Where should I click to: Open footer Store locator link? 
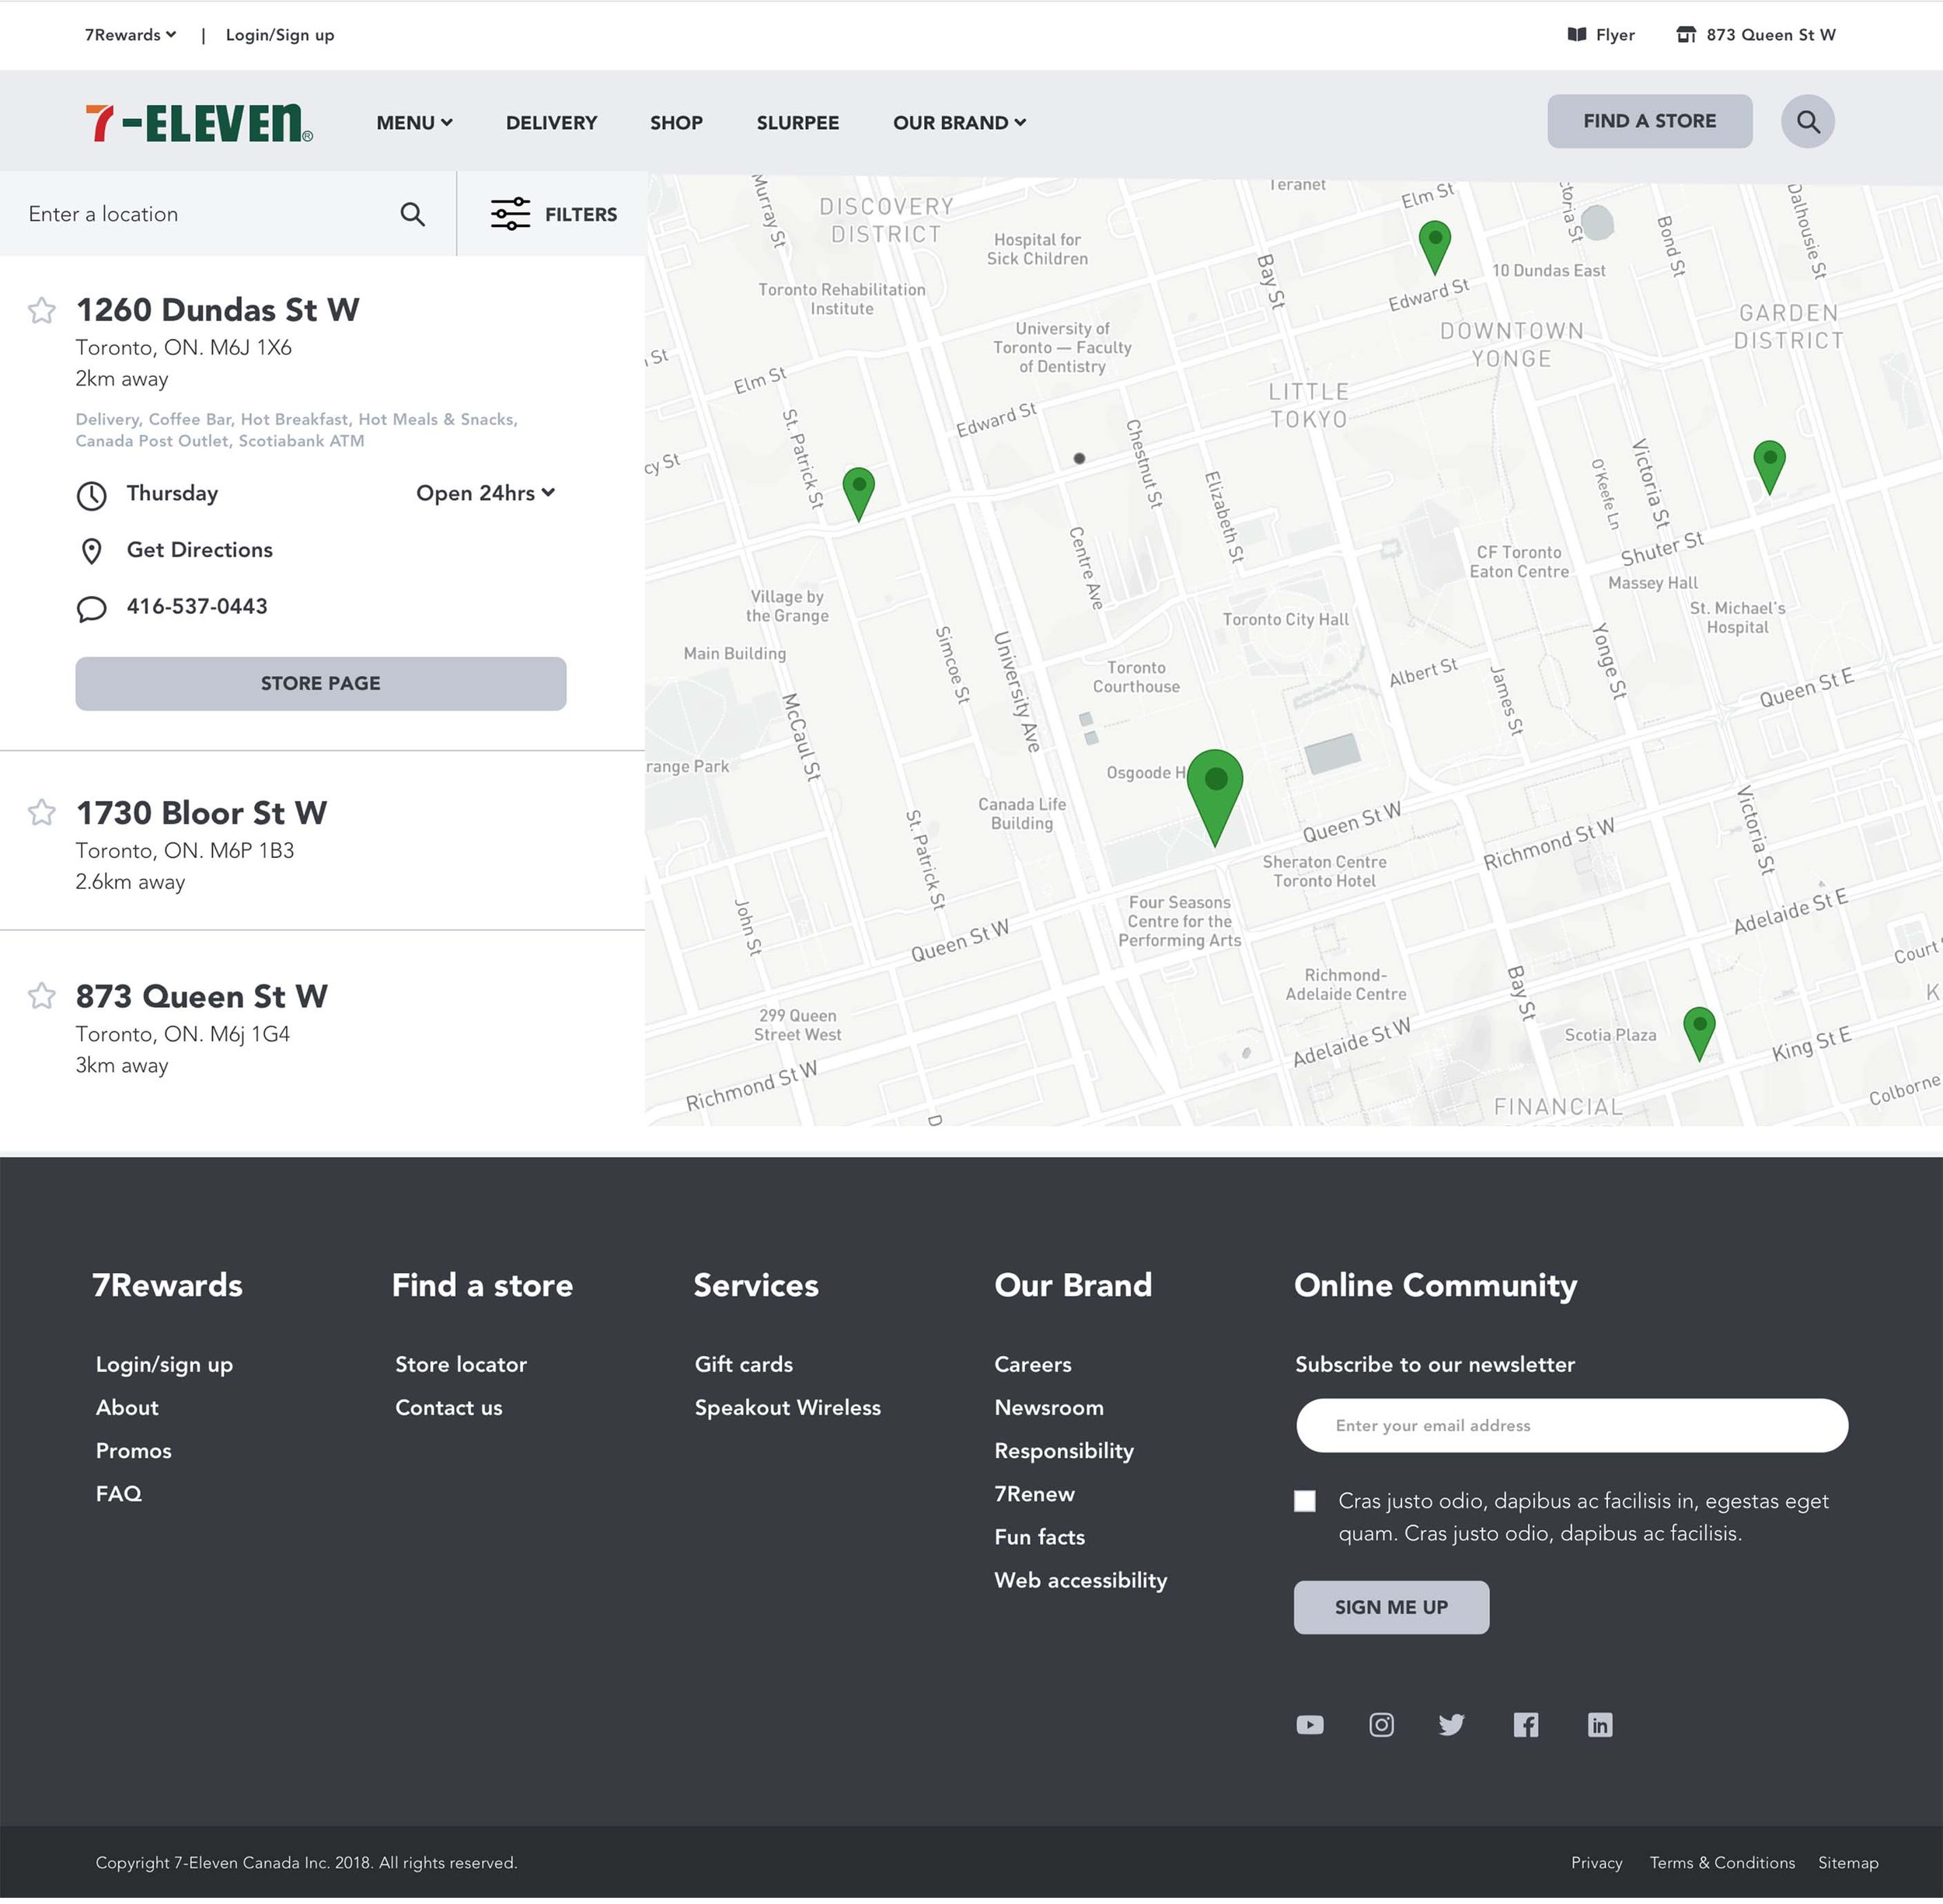(461, 1364)
